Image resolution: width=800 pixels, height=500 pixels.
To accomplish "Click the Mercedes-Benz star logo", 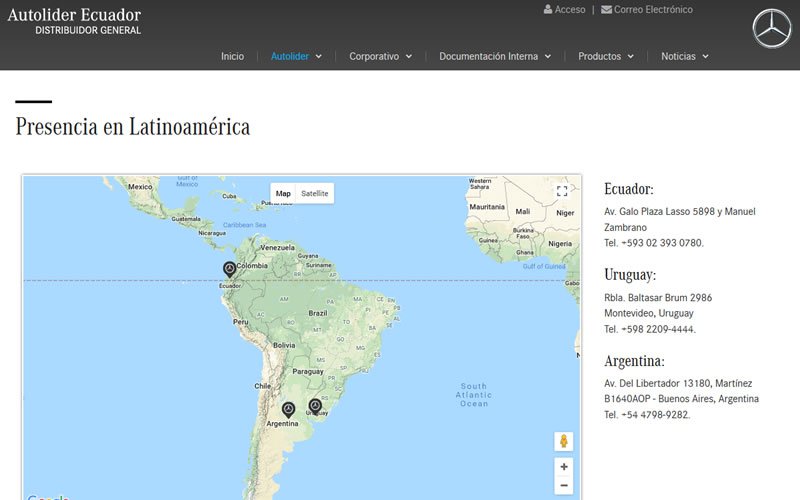I will click(771, 29).
